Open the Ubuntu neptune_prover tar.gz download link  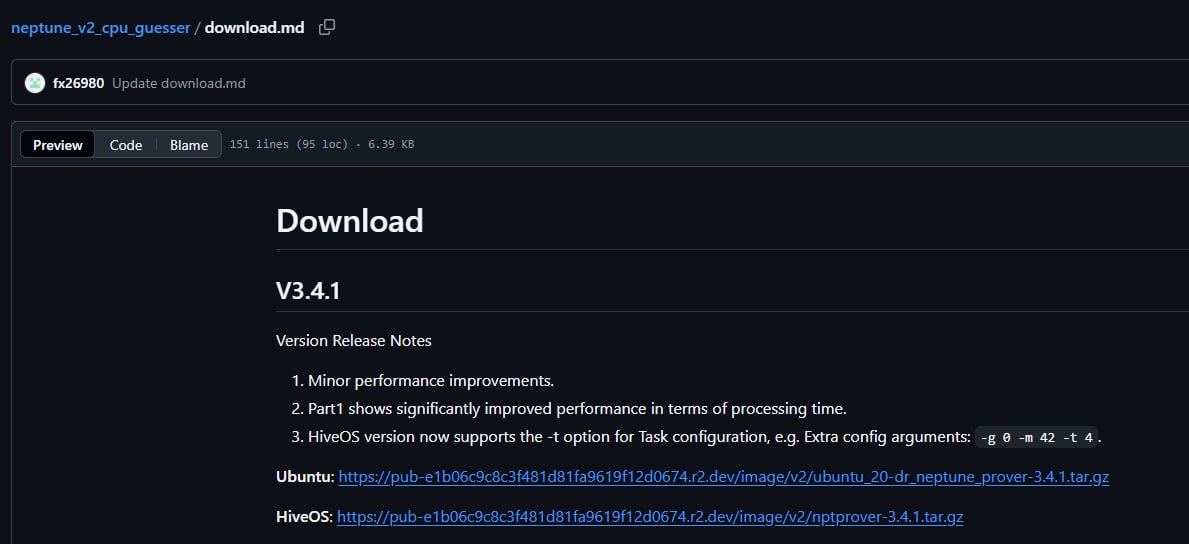click(x=723, y=477)
